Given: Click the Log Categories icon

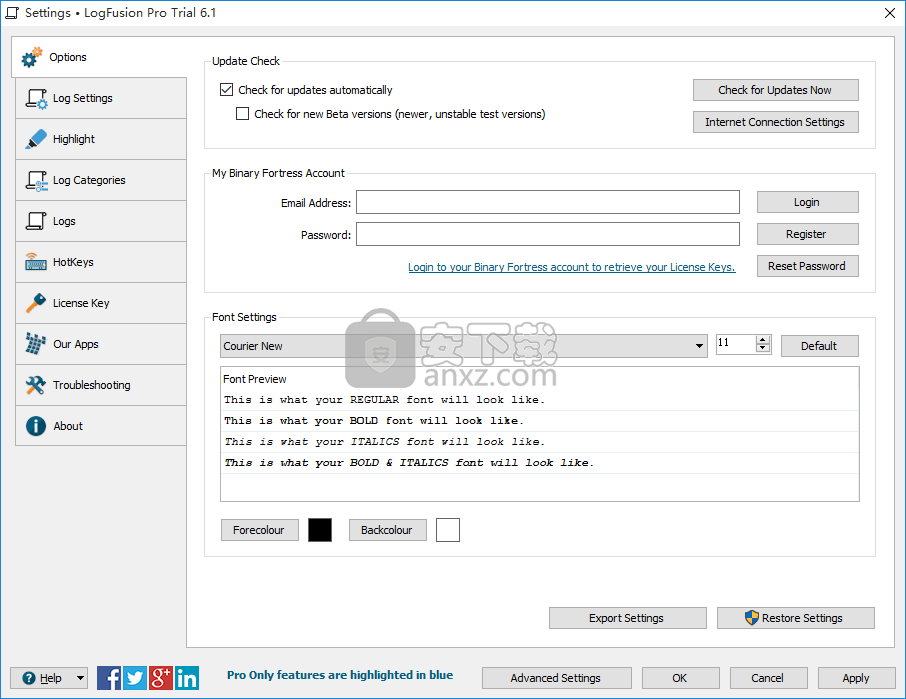Looking at the screenshot, I should click(x=36, y=180).
